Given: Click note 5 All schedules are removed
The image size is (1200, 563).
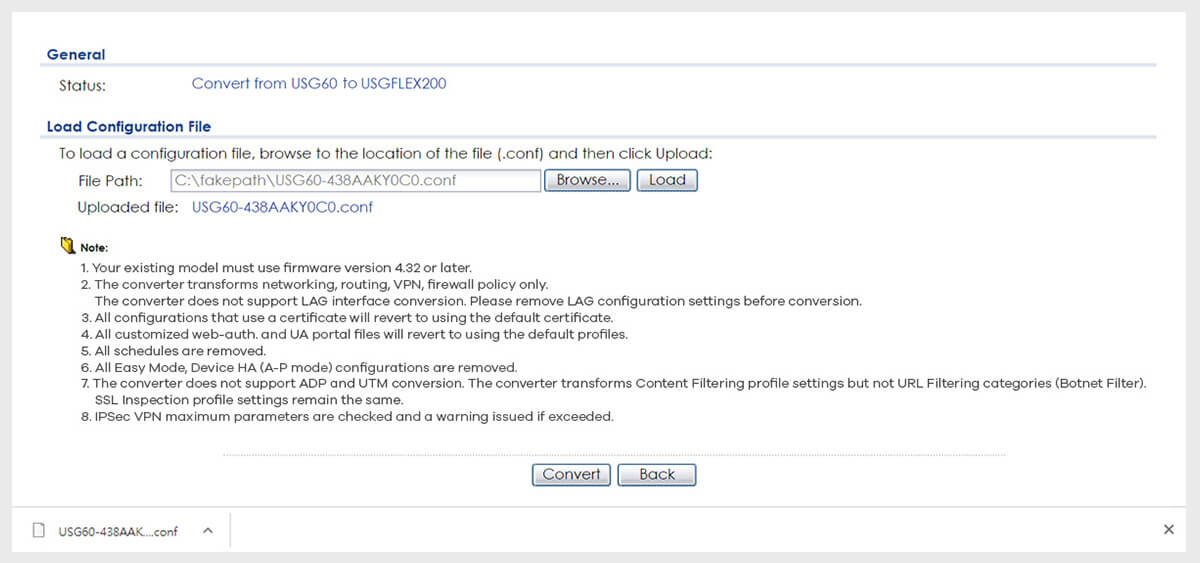Looking at the screenshot, I should pos(174,350).
